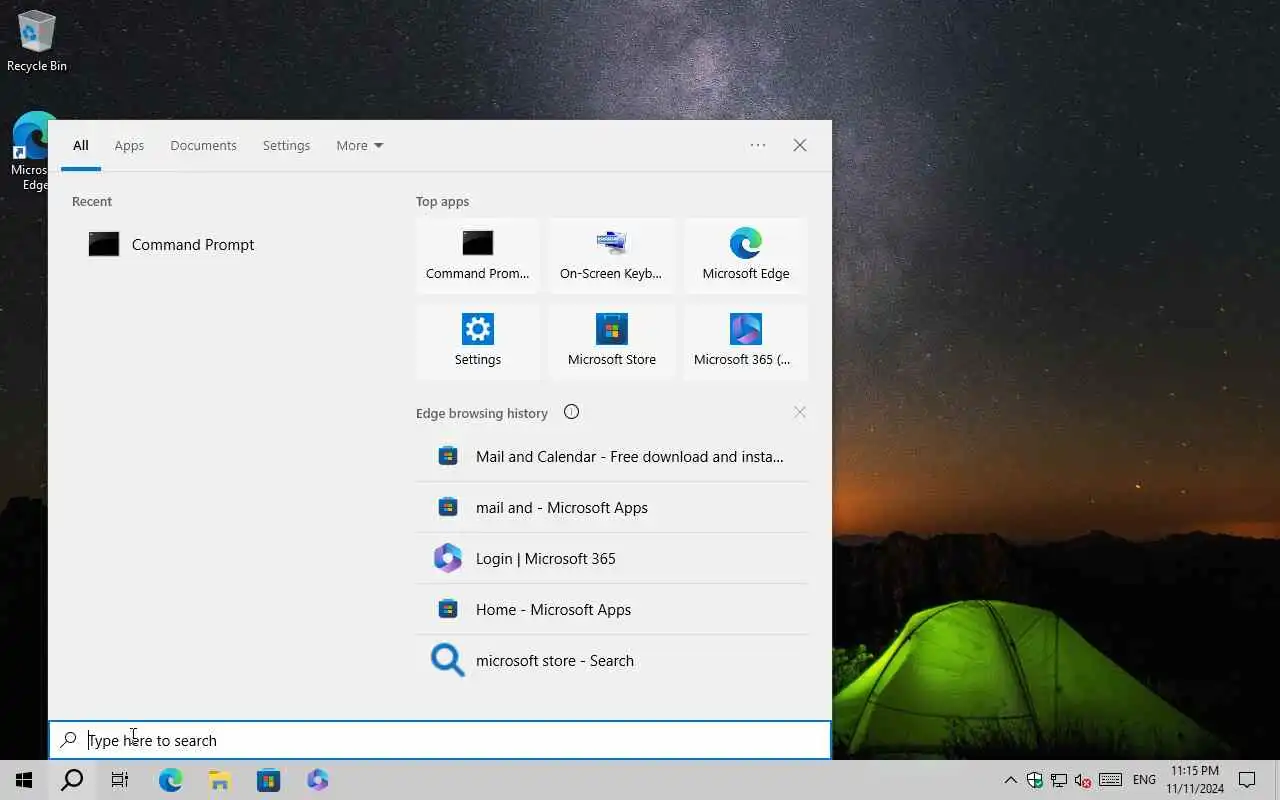Show Edge browsing history info icon
The width and height of the screenshot is (1280, 800).
(571, 412)
